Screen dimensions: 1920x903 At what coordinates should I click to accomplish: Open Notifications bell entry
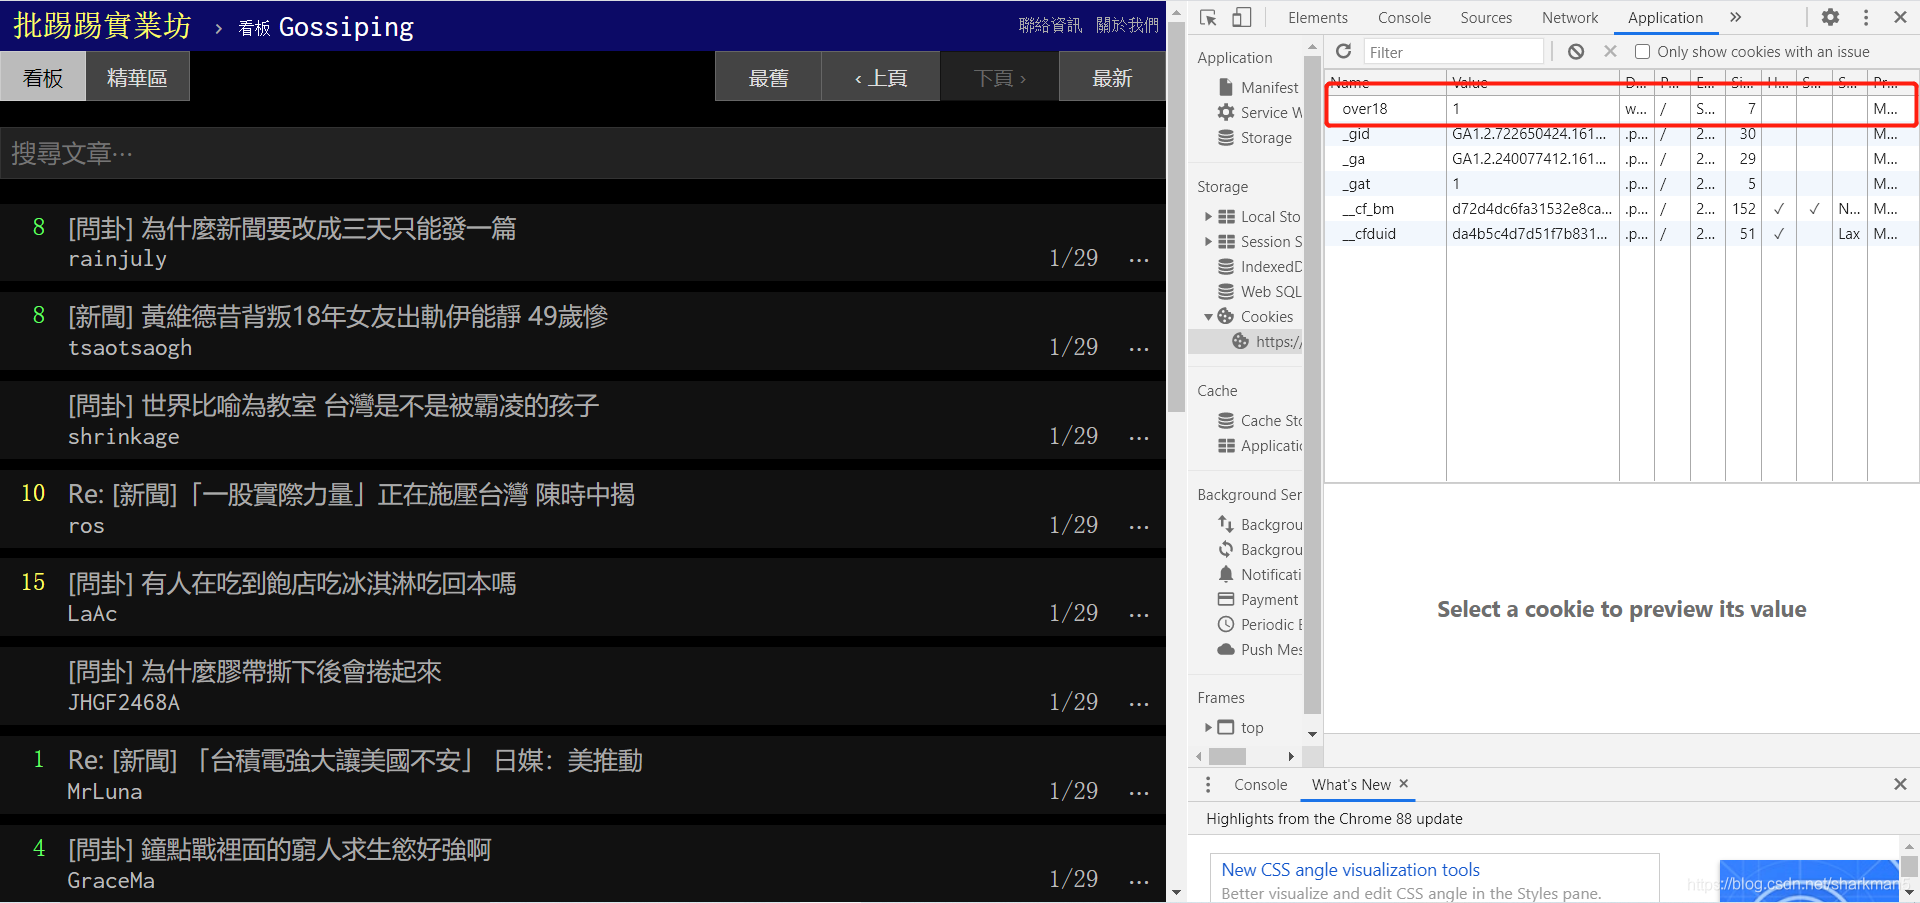(x=1260, y=575)
